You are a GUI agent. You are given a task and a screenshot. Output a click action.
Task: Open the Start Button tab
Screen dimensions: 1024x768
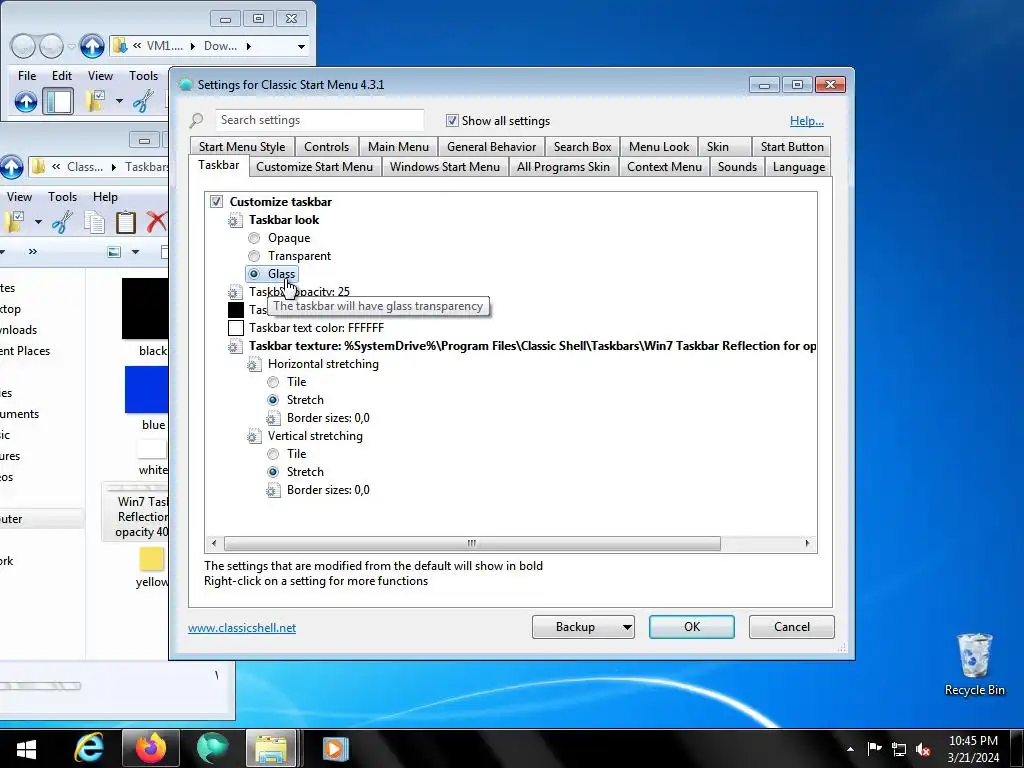(x=792, y=147)
